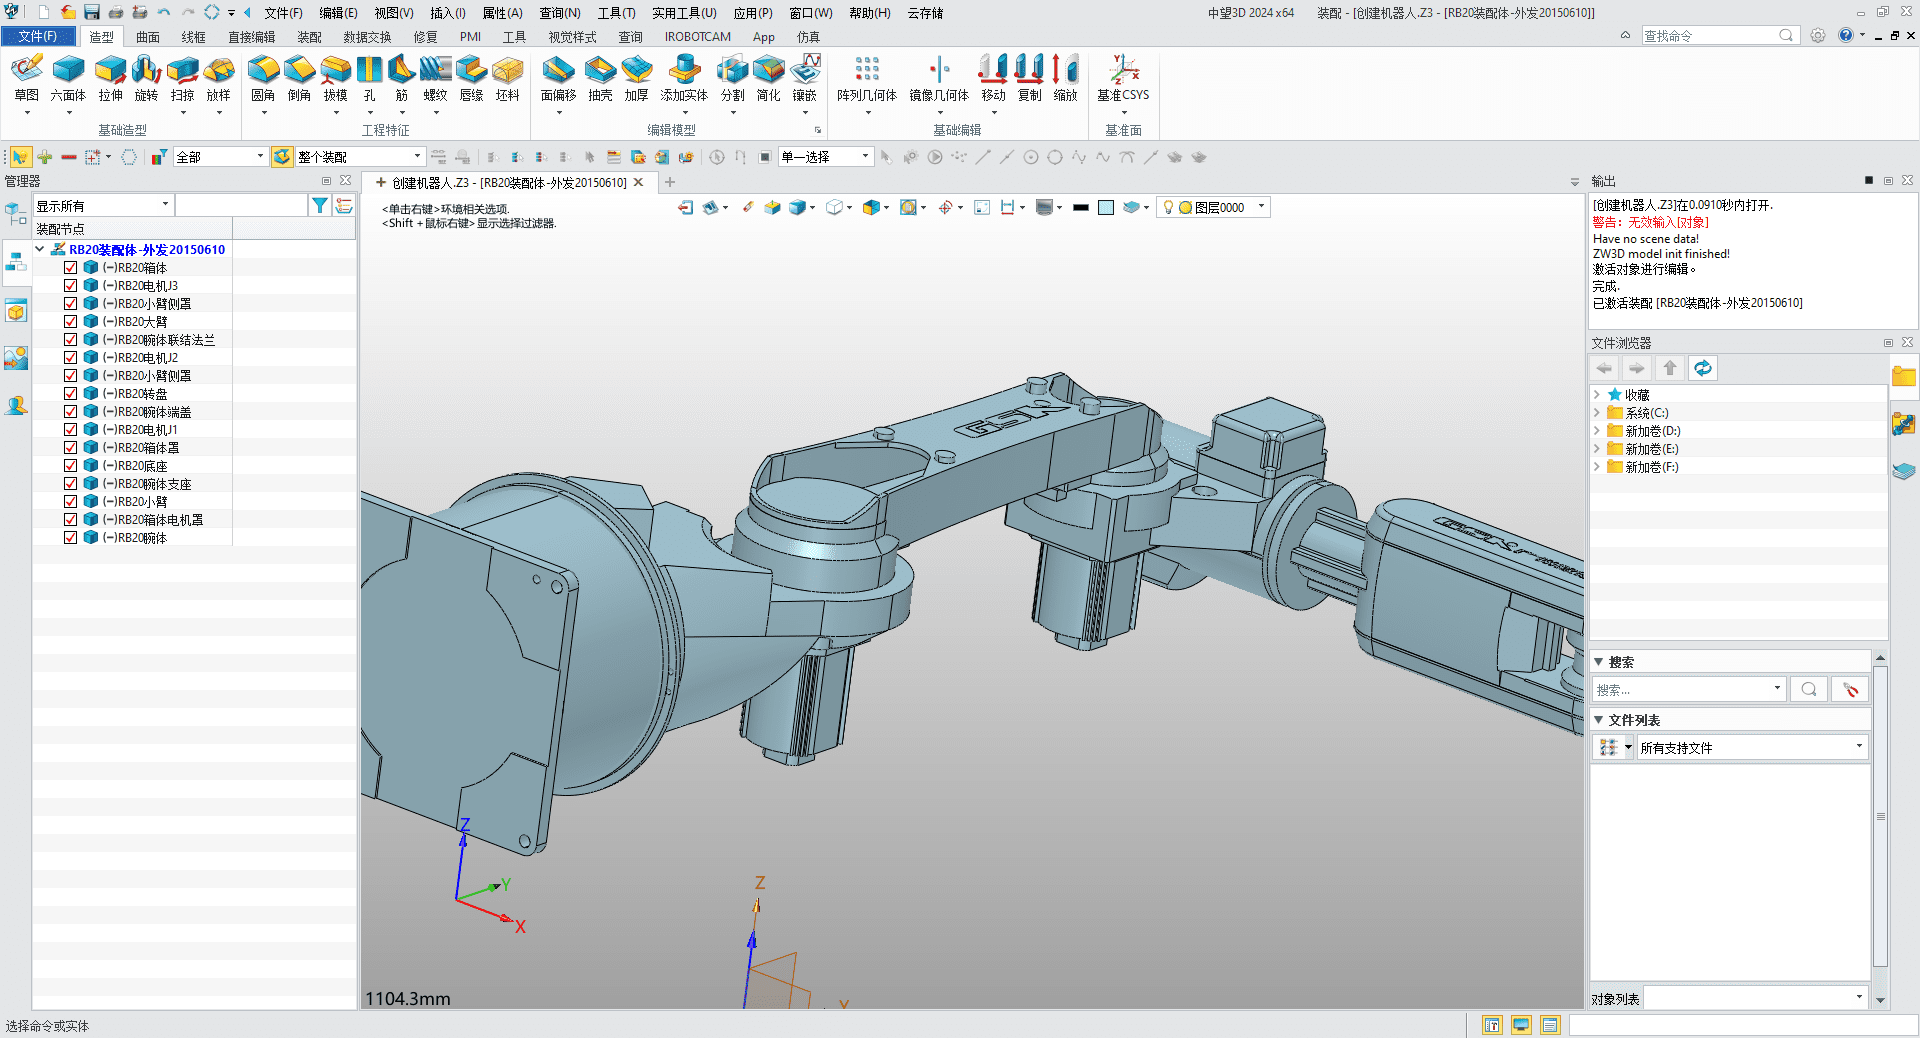Uncheck the RB20电机J2 checkbox
Viewport: 1920px width, 1038px height.
pyautogui.click(x=70, y=357)
